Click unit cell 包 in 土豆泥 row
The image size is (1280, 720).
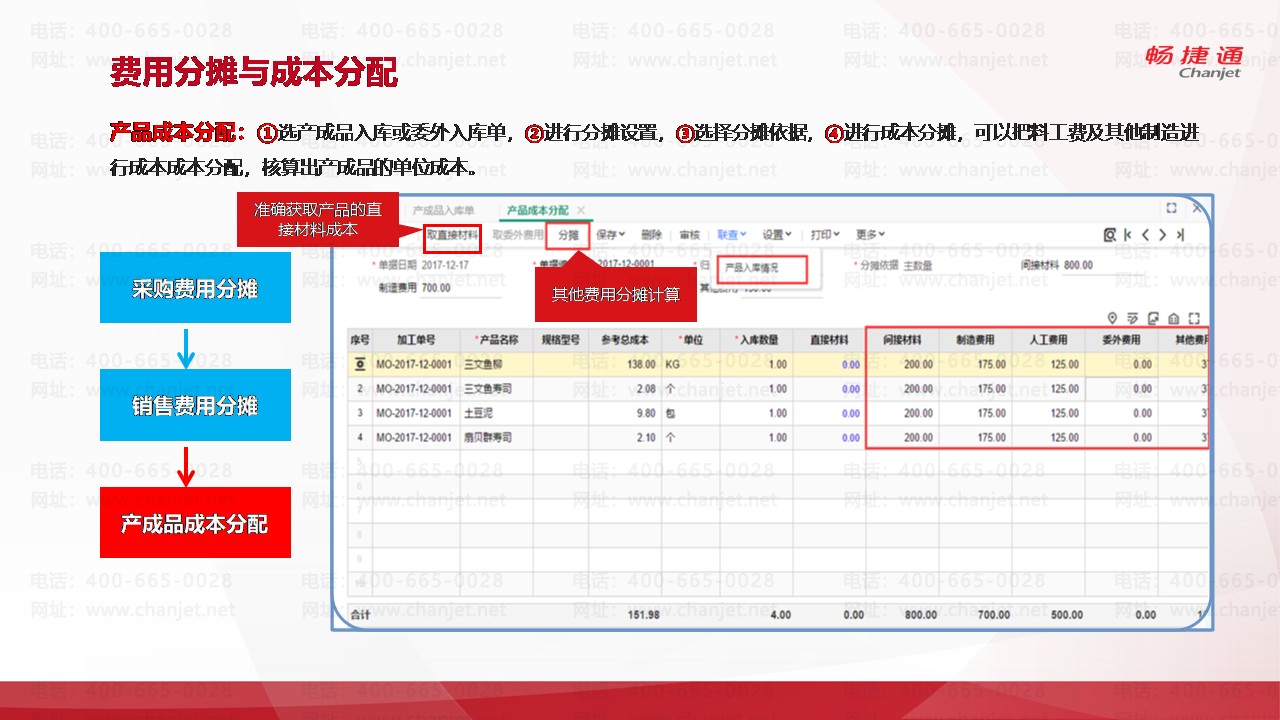point(689,413)
